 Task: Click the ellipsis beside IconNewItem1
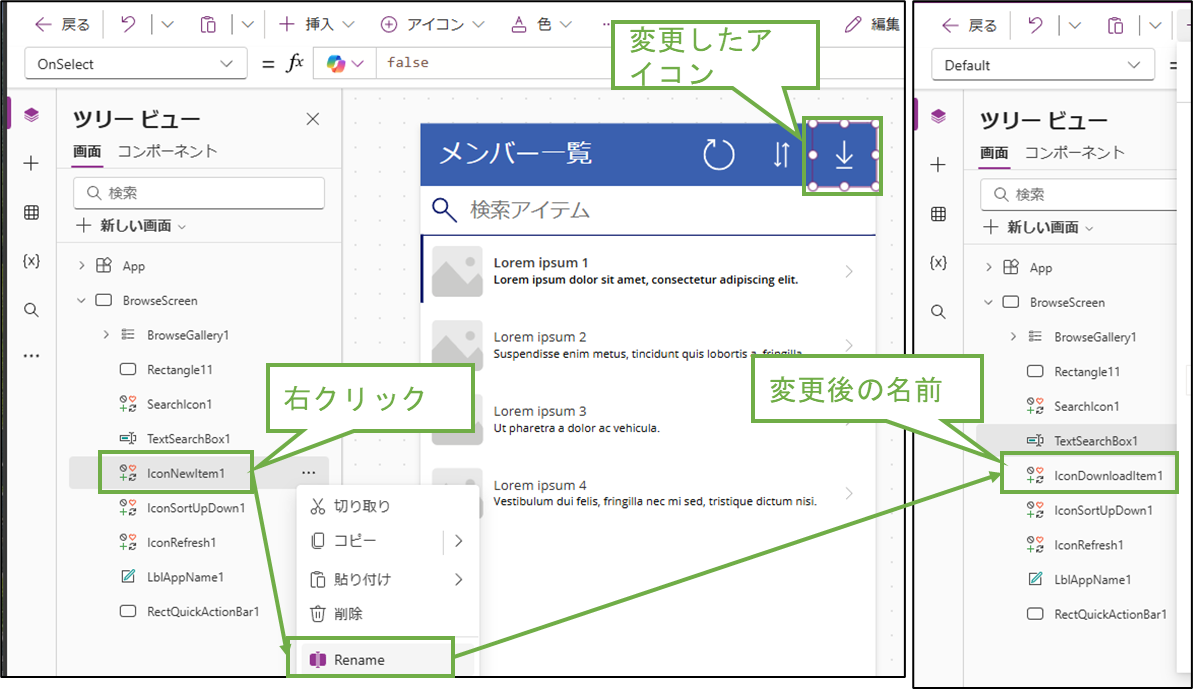click(308, 473)
